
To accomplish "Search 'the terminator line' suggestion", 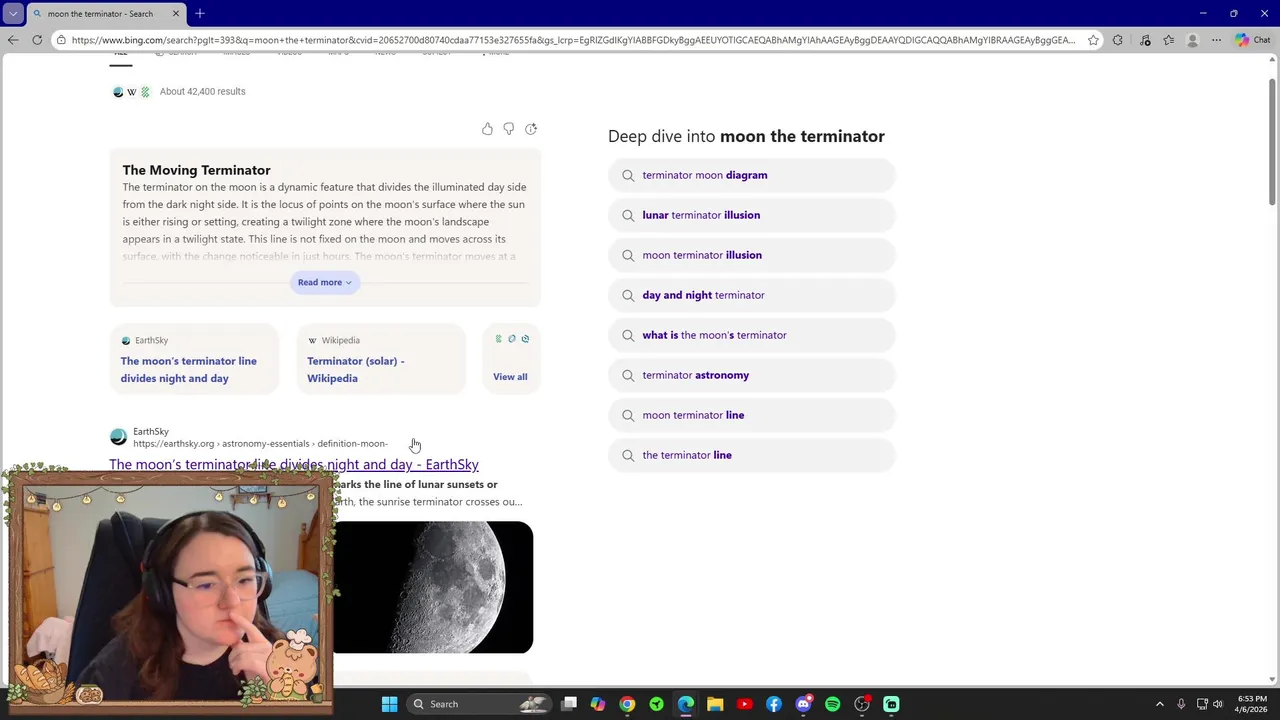I will (751, 455).
